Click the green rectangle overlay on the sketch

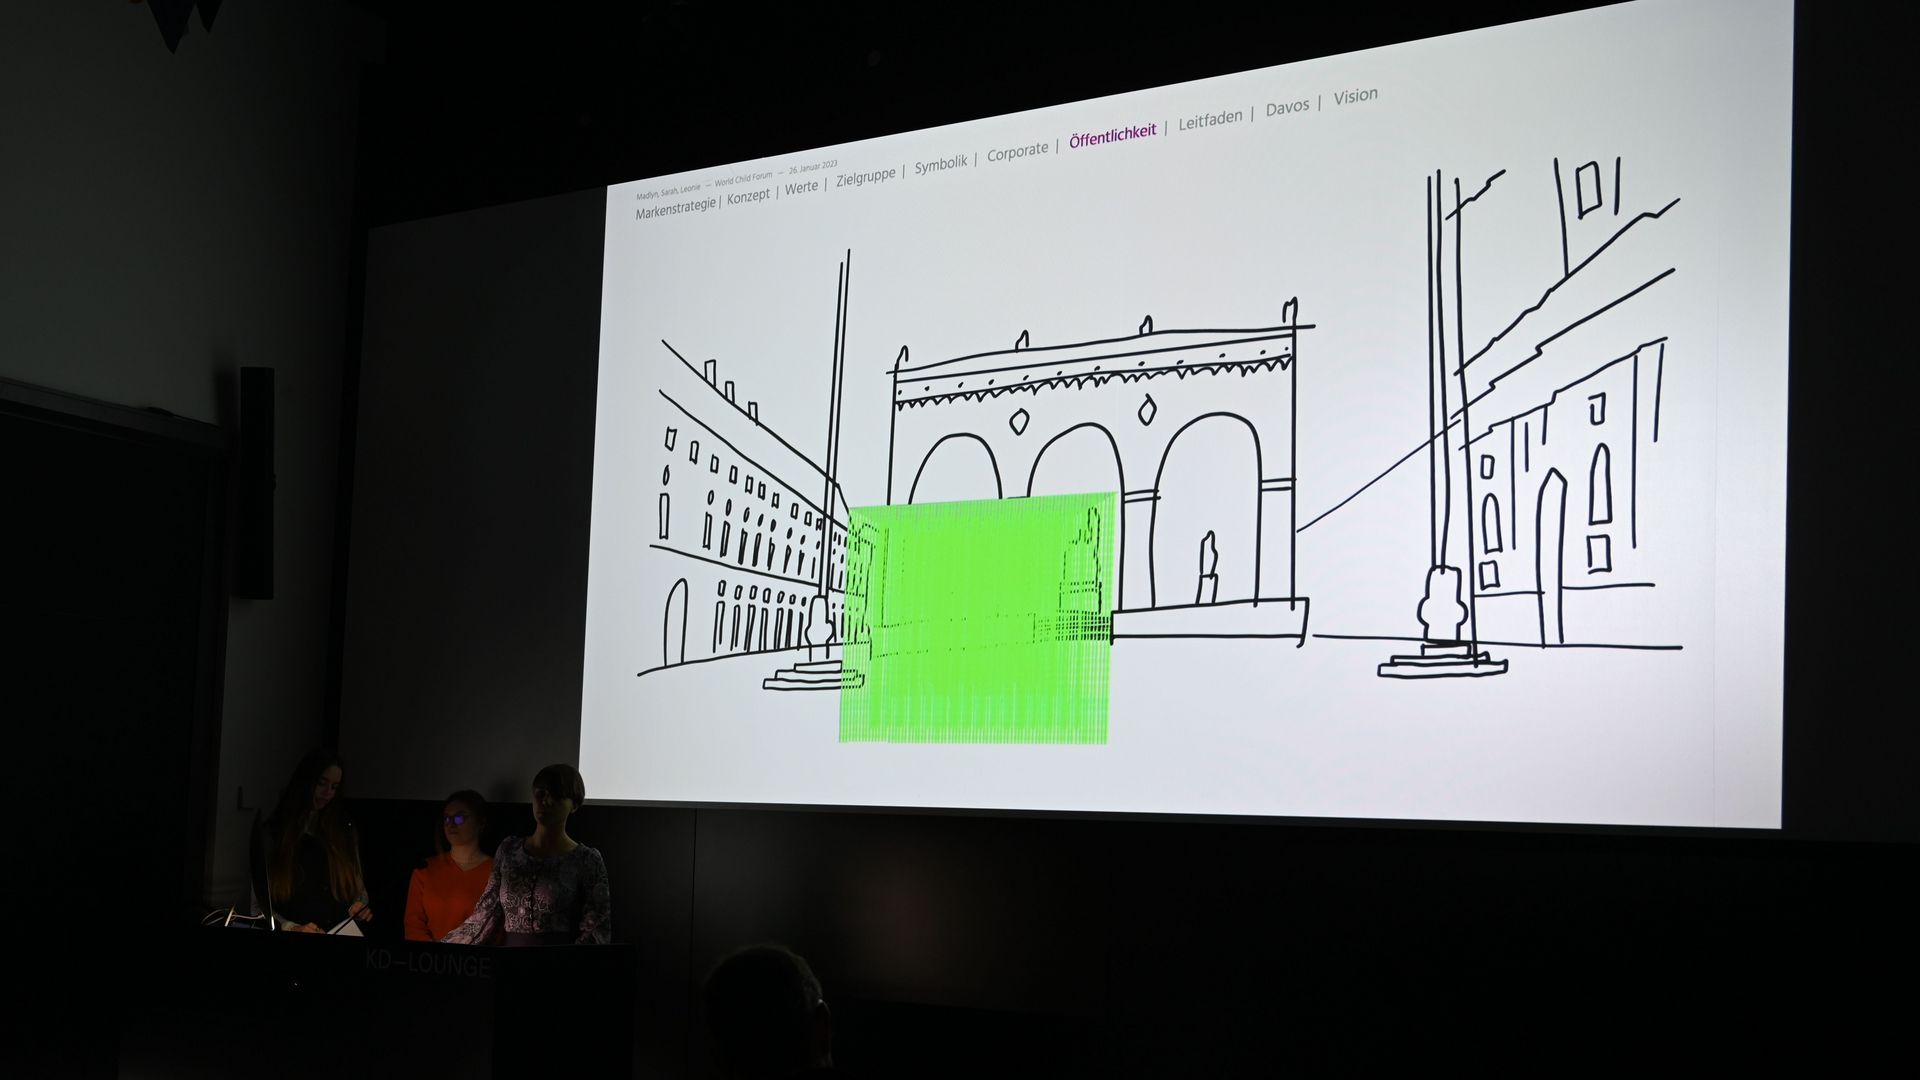976,618
